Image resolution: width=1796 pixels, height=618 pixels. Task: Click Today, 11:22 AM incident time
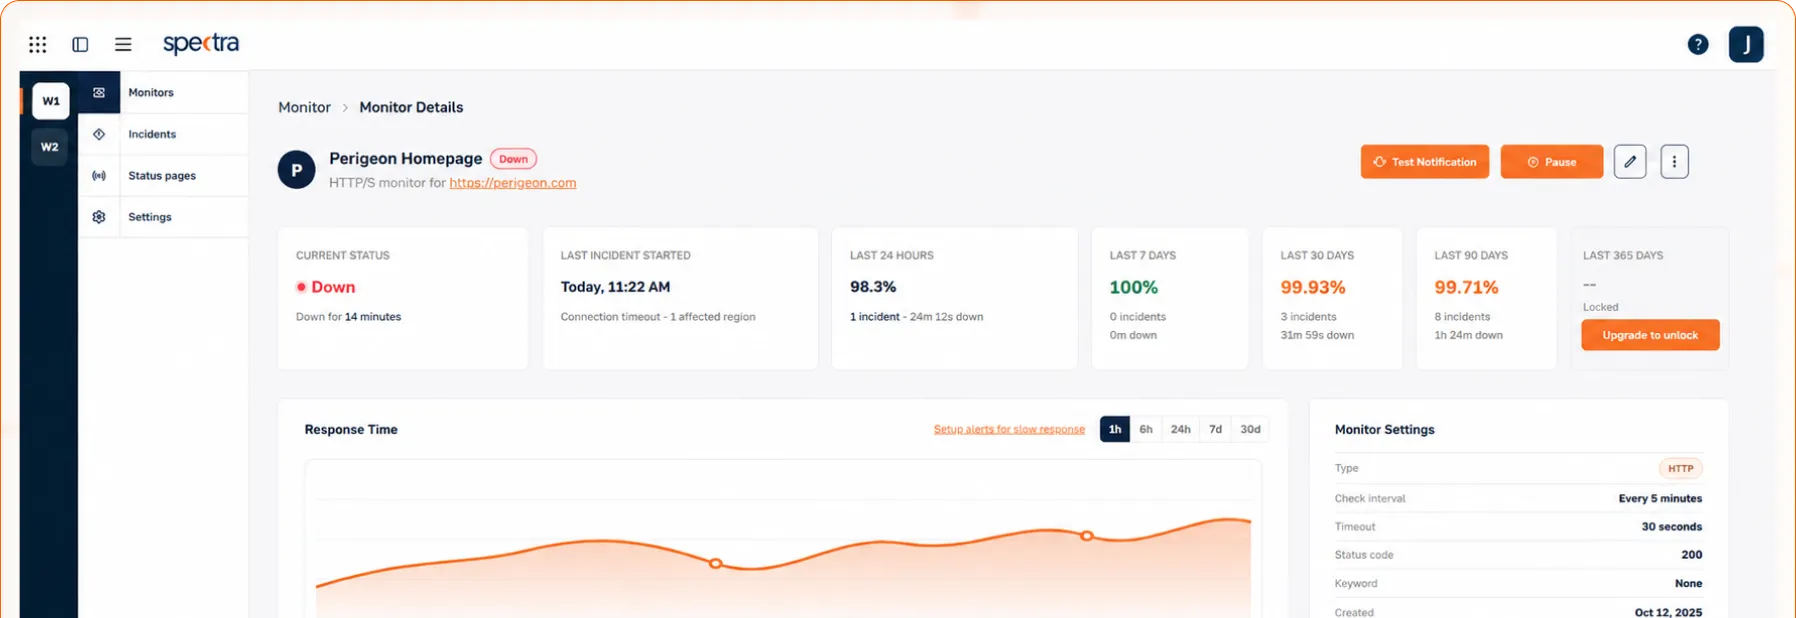(615, 287)
